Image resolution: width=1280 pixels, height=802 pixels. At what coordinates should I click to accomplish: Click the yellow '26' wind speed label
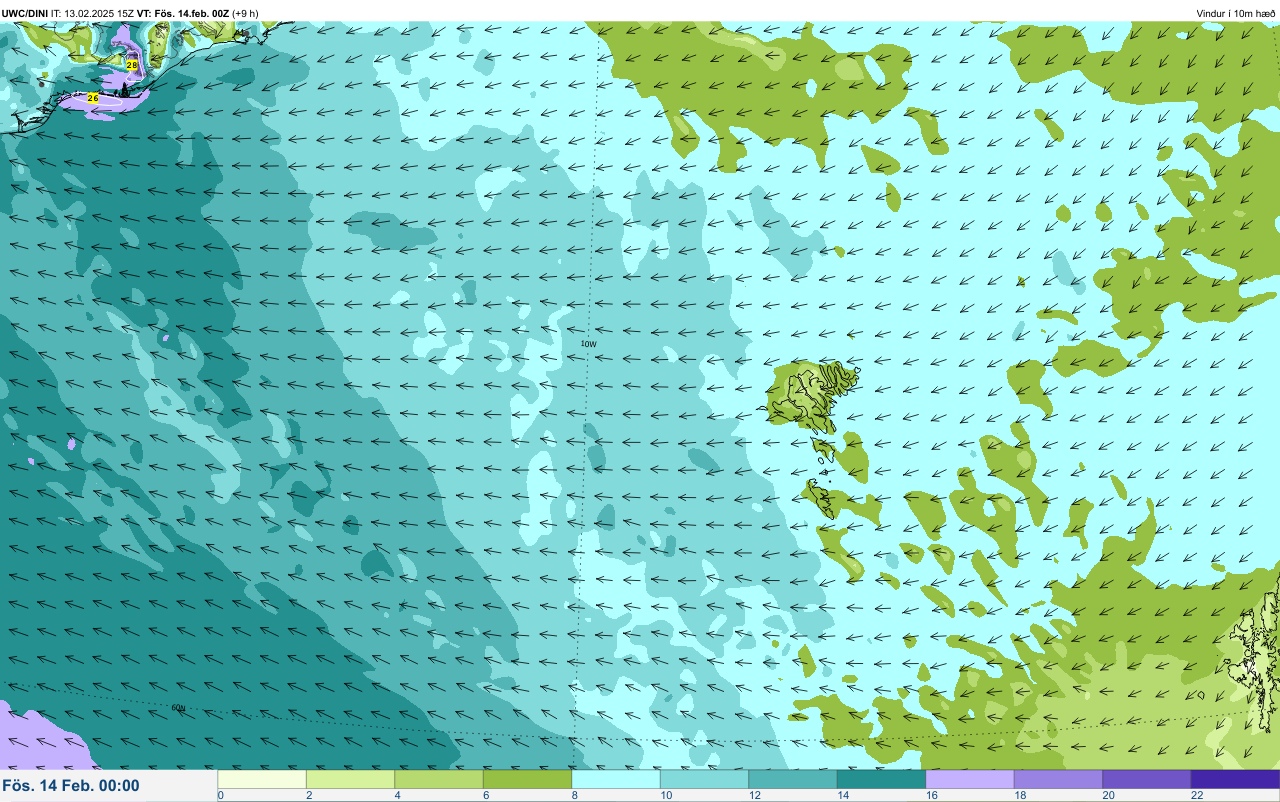point(93,98)
